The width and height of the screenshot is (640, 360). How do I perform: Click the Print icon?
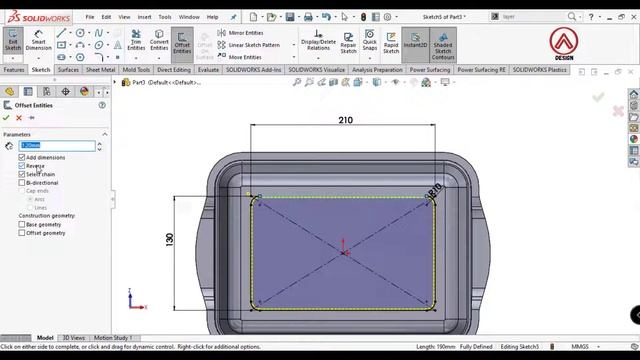308,17
